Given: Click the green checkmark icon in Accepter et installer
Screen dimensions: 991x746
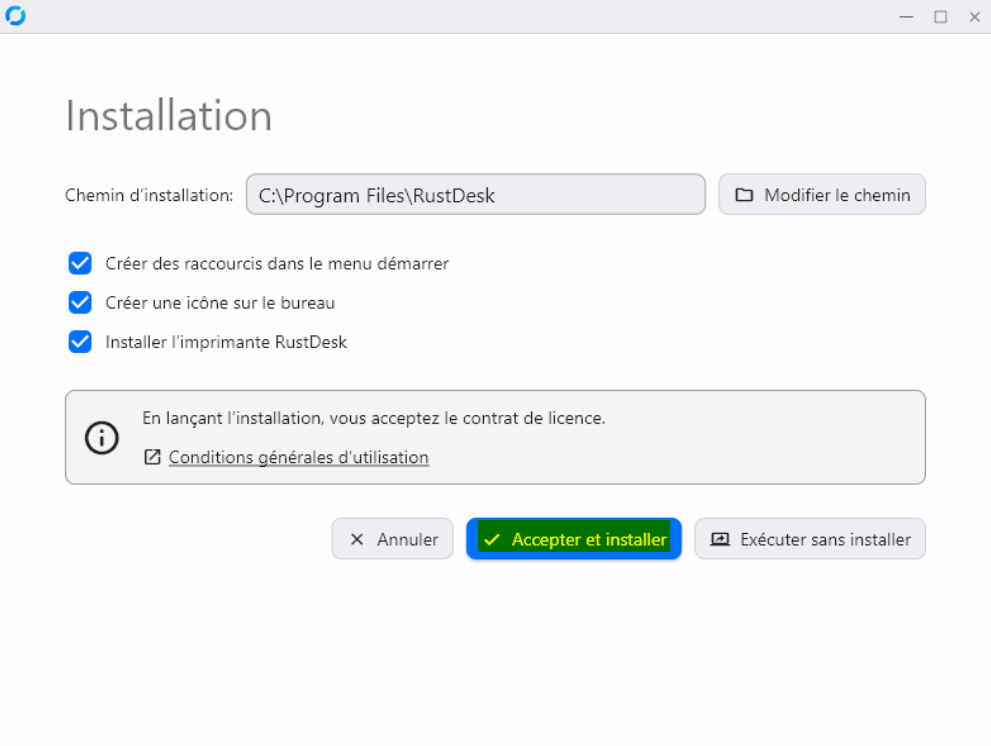Looking at the screenshot, I should [x=491, y=539].
